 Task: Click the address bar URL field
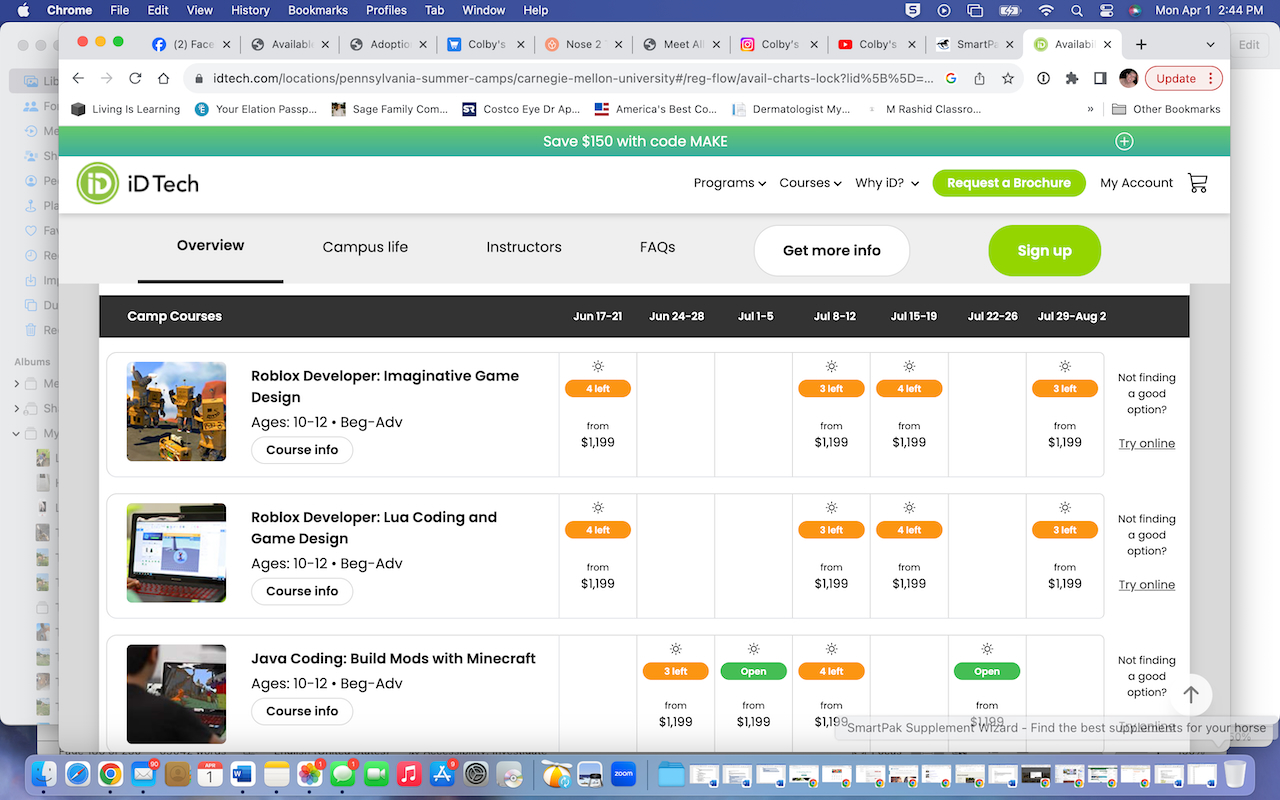click(560, 78)
